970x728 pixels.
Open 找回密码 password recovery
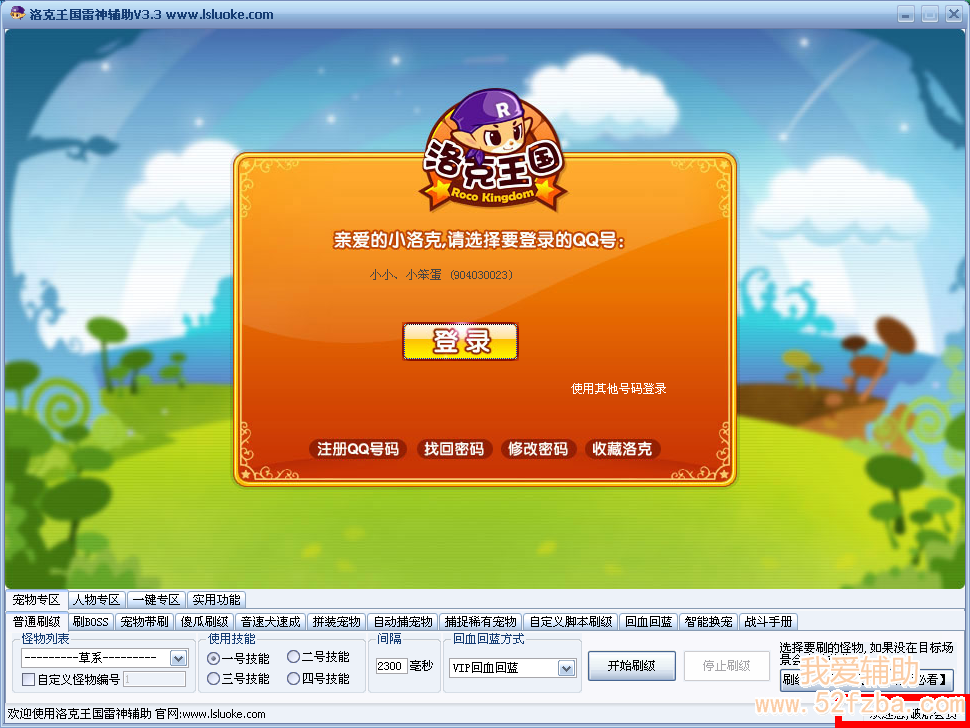coord(454,449)
